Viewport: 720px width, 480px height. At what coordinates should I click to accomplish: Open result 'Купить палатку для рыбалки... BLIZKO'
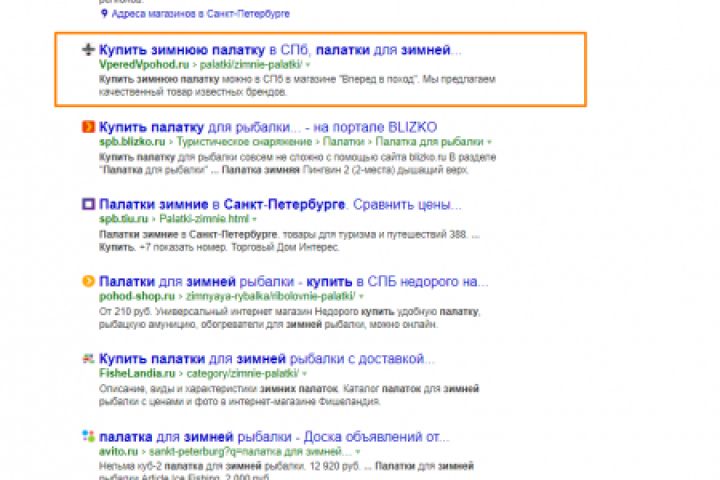(268, 127)
